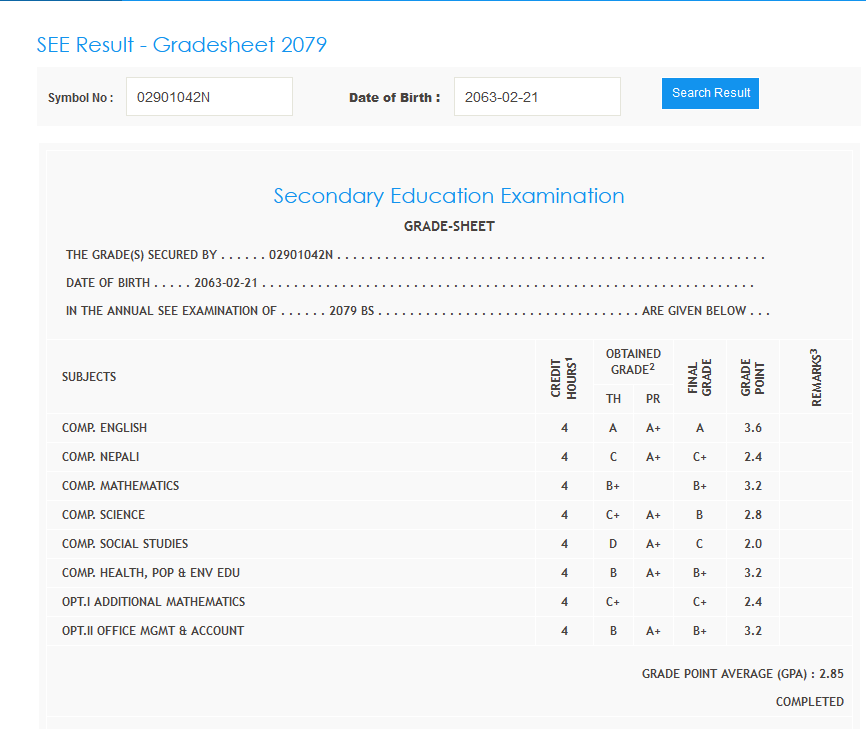Click the Symbol No input field
The image size is (866, 729).
pos(209,97)
